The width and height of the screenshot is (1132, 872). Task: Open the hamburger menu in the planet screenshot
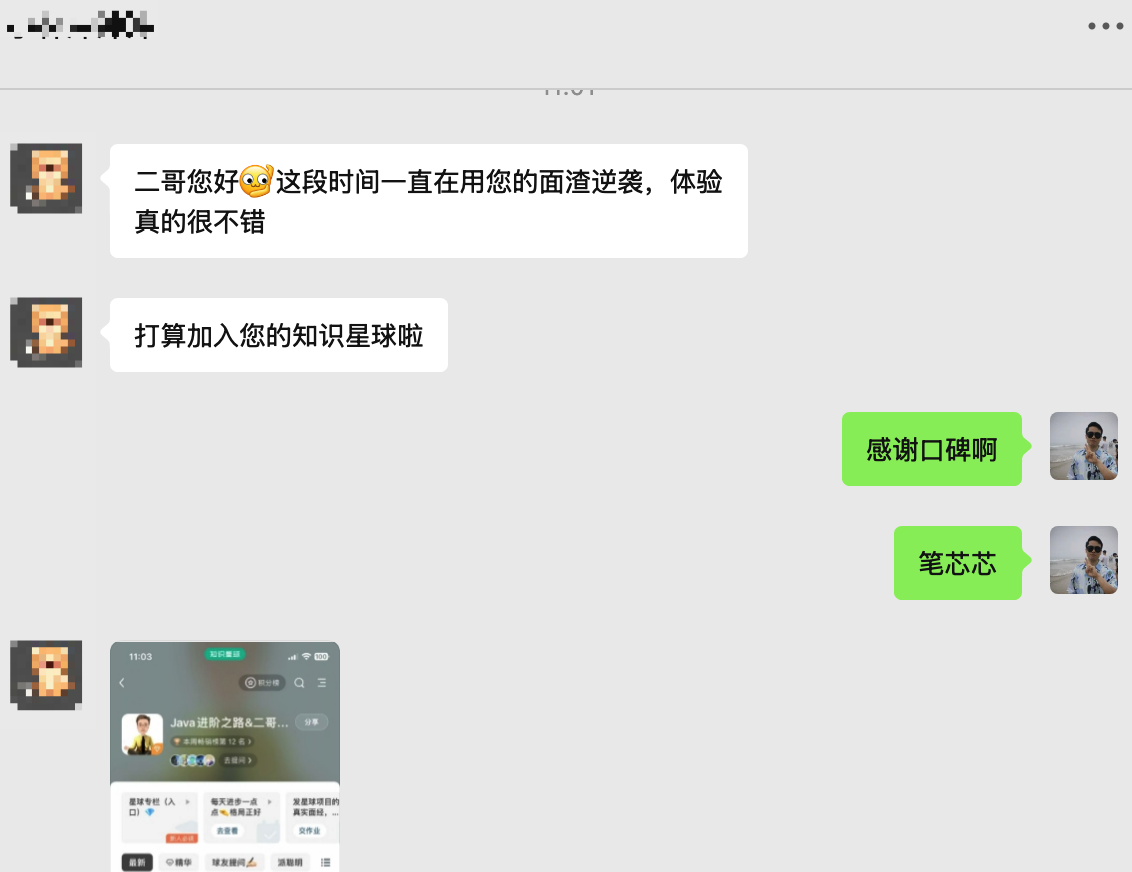322,683
